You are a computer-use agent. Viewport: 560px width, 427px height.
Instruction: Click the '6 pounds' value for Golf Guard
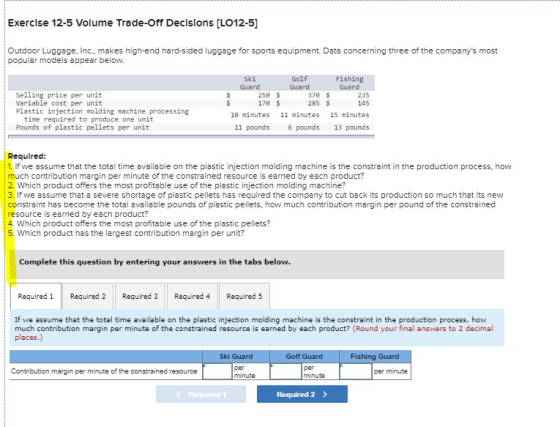point(304,127)
